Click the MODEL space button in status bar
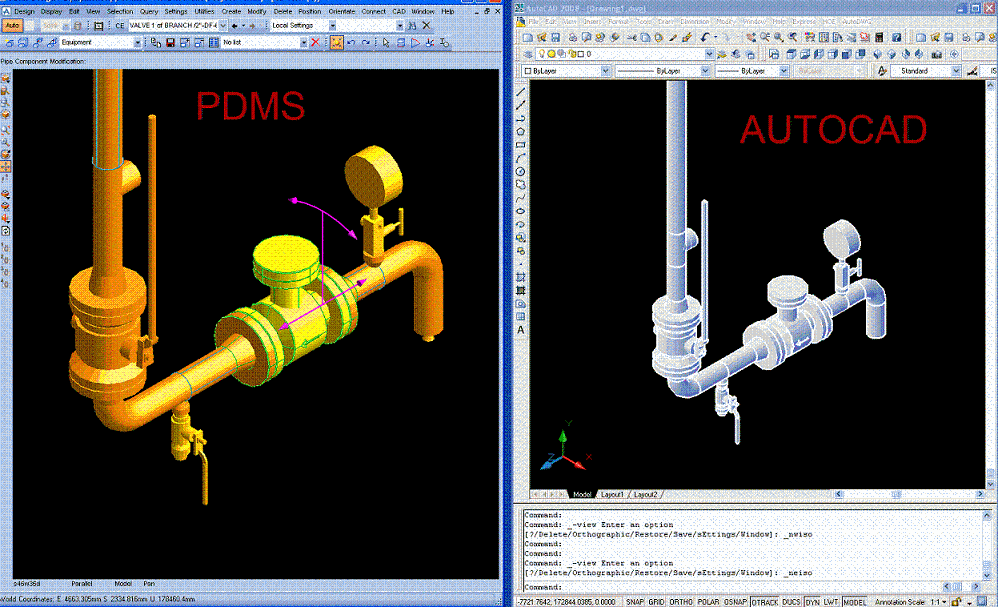Image resolution: width=998 pixels, height=607 pixels. point(854,602)
